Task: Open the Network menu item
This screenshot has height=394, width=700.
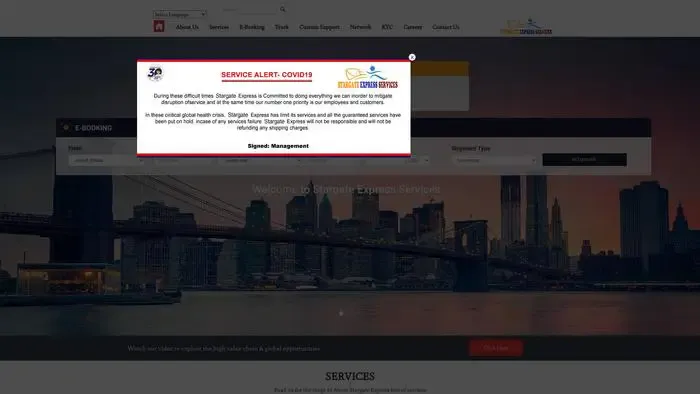Action: point(360,27)
